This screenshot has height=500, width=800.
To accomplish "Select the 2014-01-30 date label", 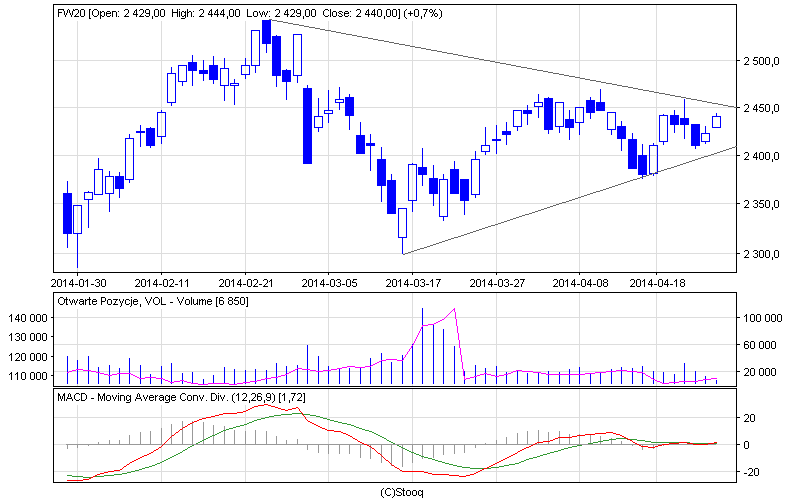I will click(79, 283).
